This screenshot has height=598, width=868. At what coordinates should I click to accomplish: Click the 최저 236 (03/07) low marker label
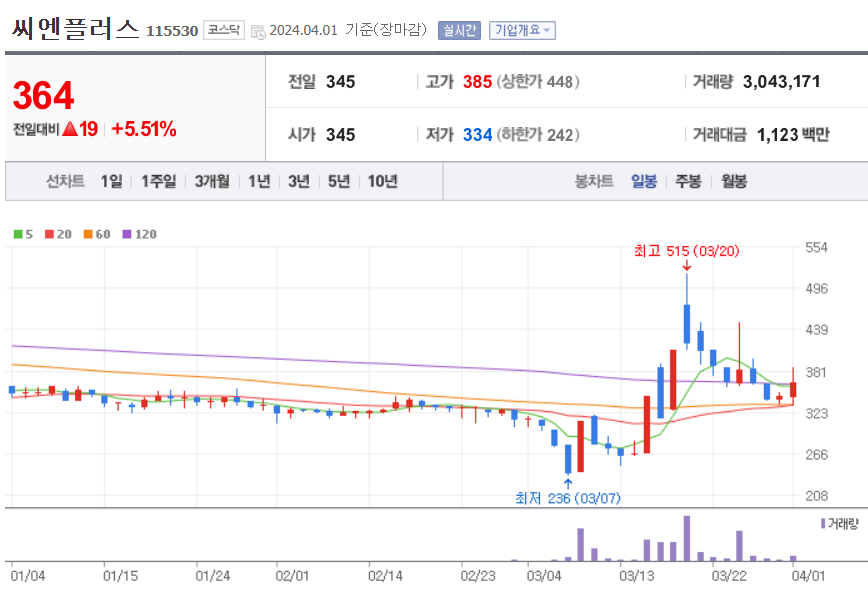(568, 498)
